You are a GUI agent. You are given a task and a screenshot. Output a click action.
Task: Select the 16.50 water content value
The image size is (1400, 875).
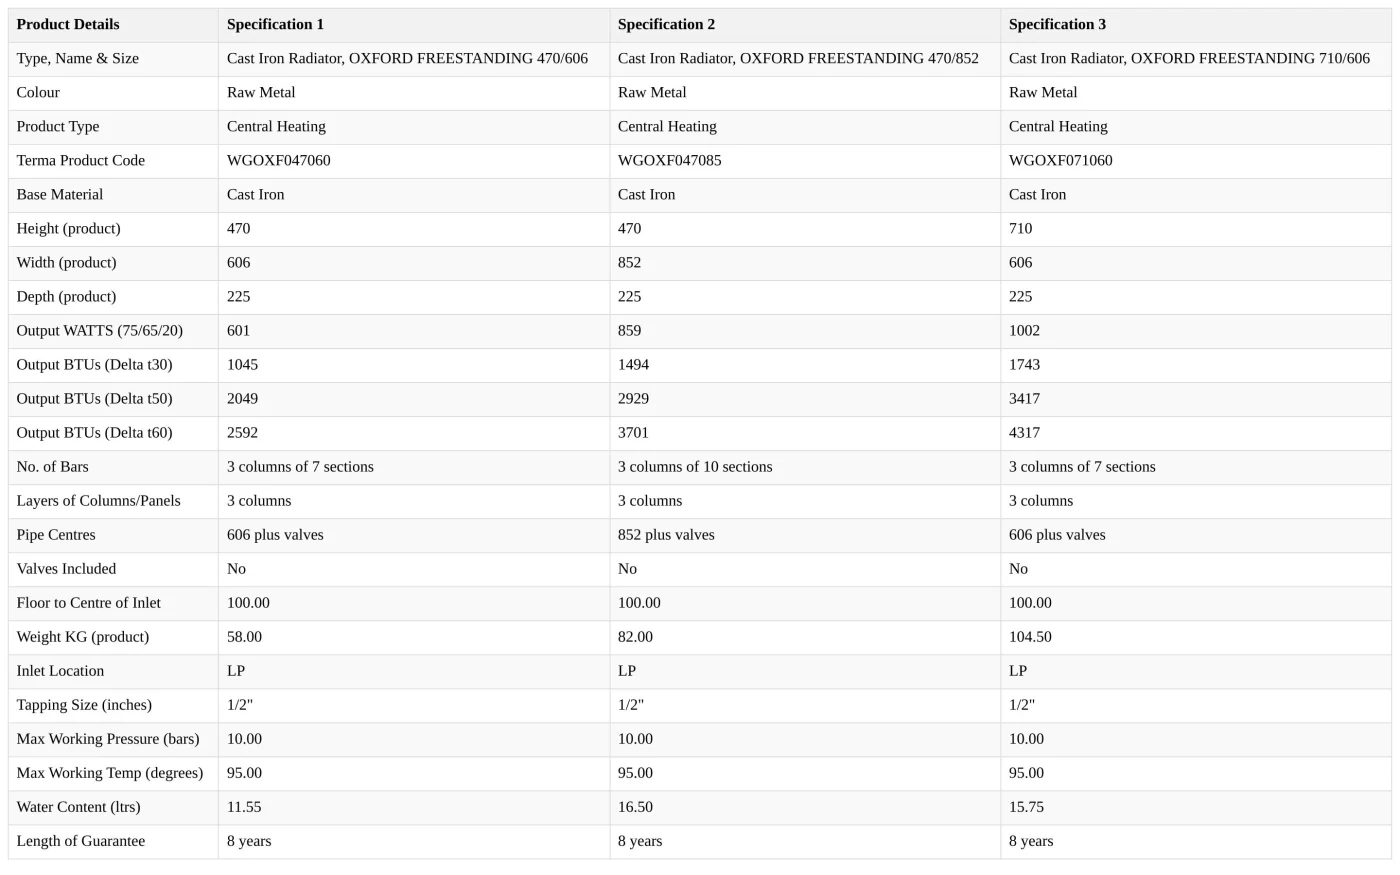636,807
